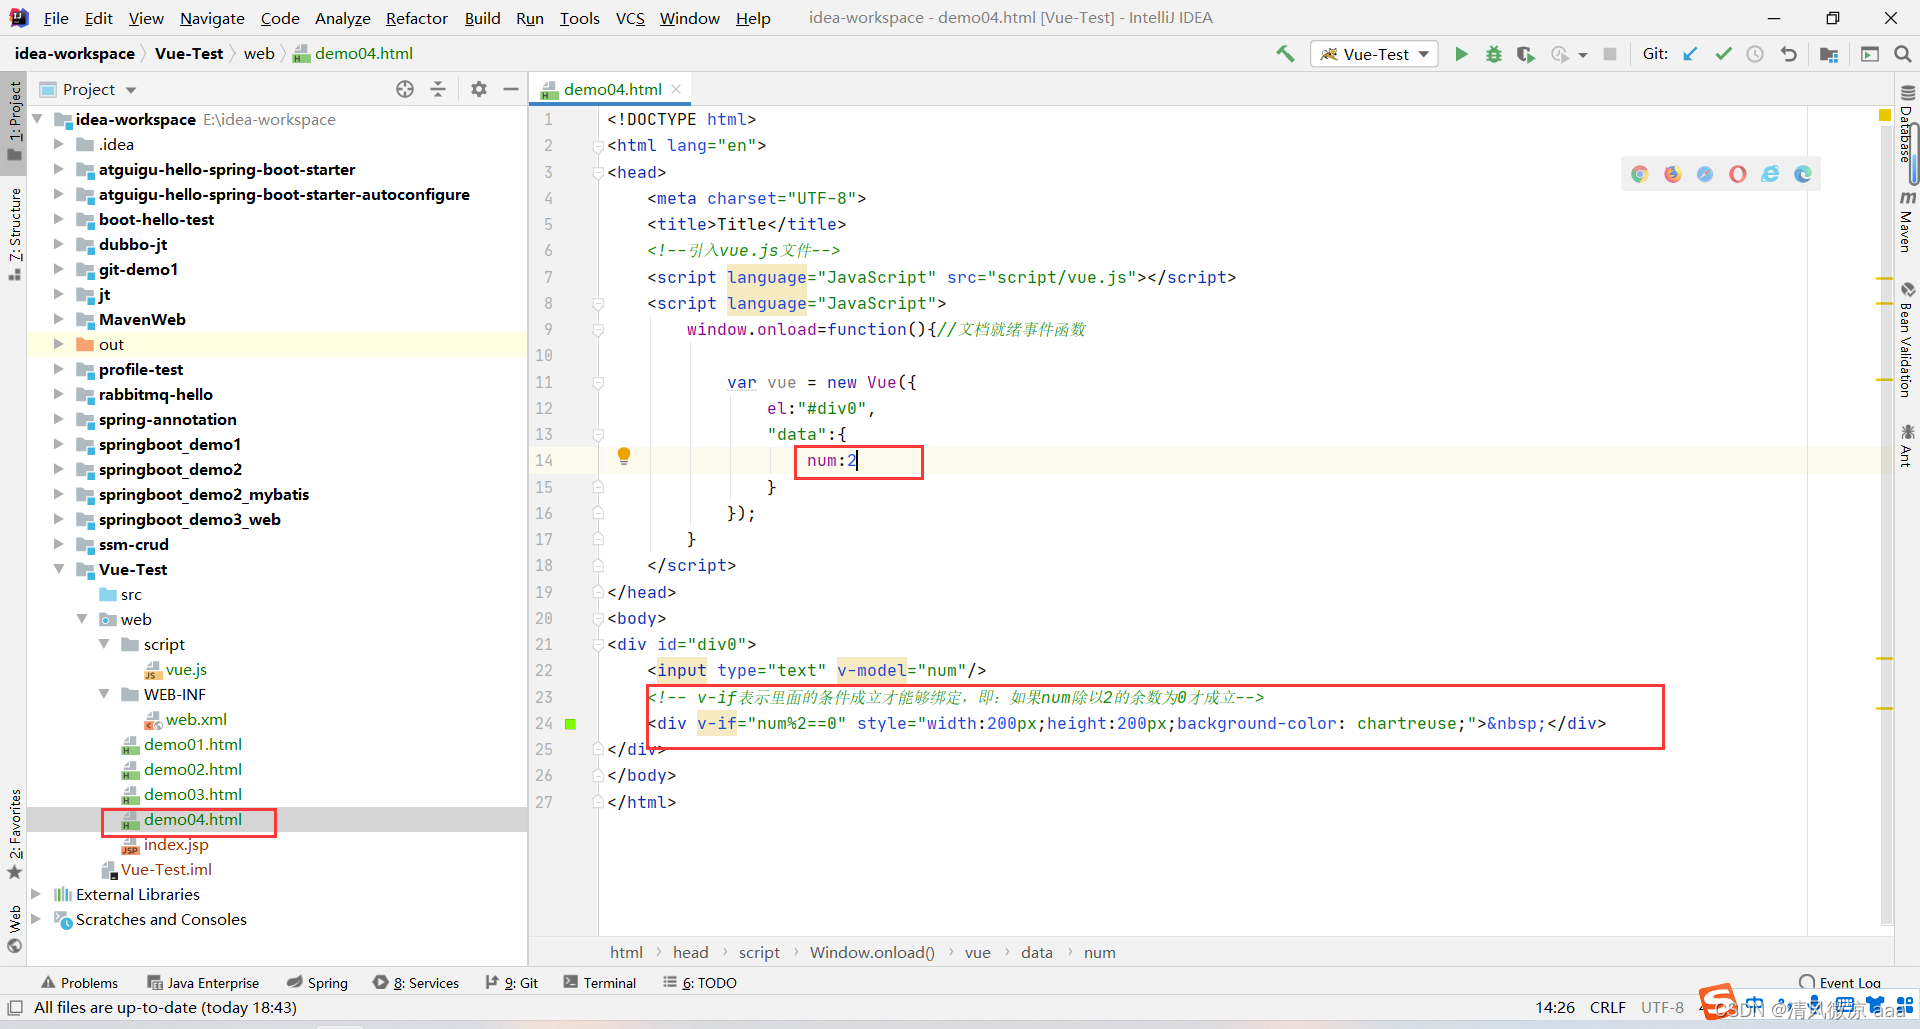1920x1029 pixels.
Task: Open in Opera browser icon
Action: [1738, 174]
